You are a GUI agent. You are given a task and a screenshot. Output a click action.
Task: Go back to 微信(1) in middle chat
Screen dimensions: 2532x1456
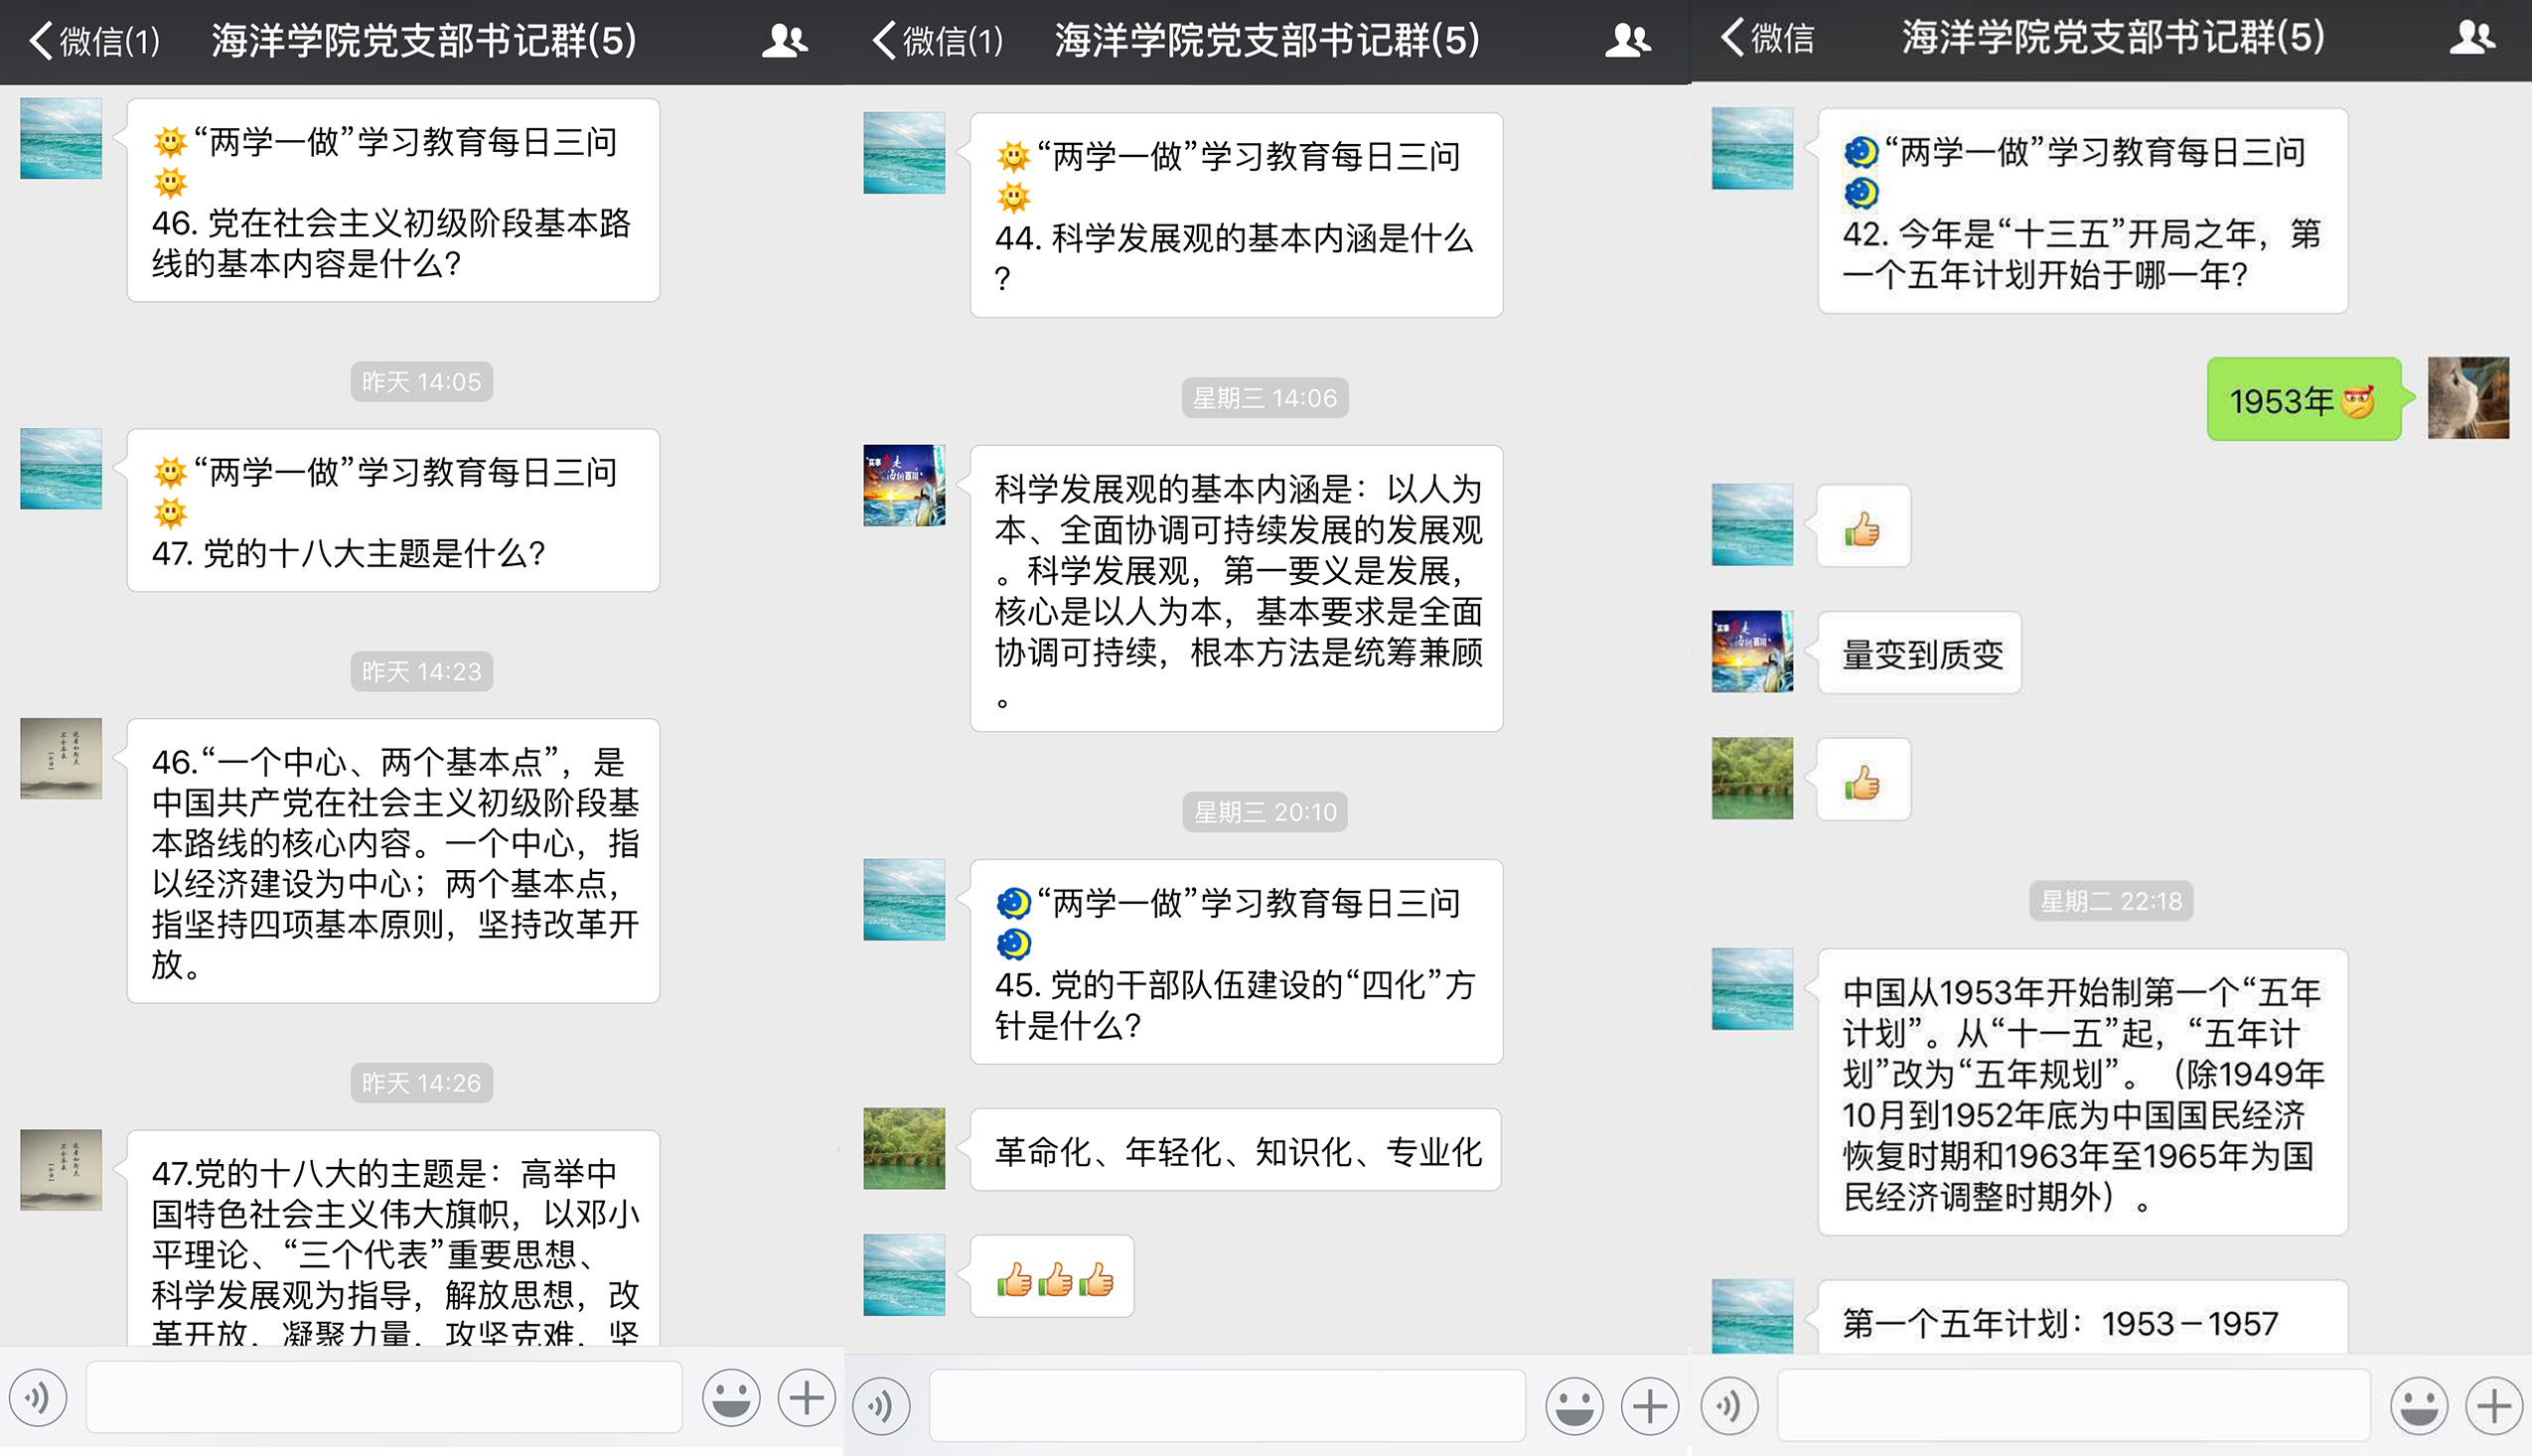(x=938, y=41)
